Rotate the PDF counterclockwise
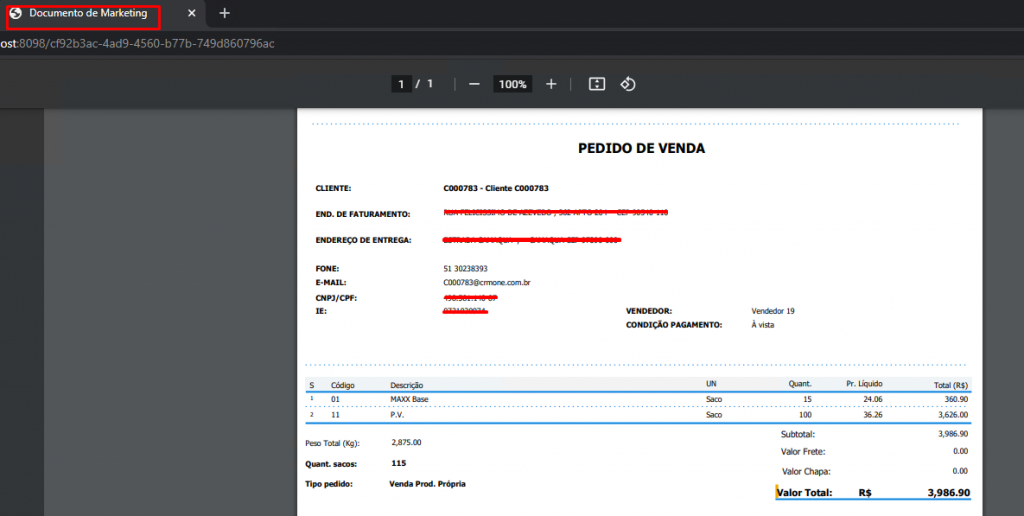1024x516 pixels. (x=628, y=84)
